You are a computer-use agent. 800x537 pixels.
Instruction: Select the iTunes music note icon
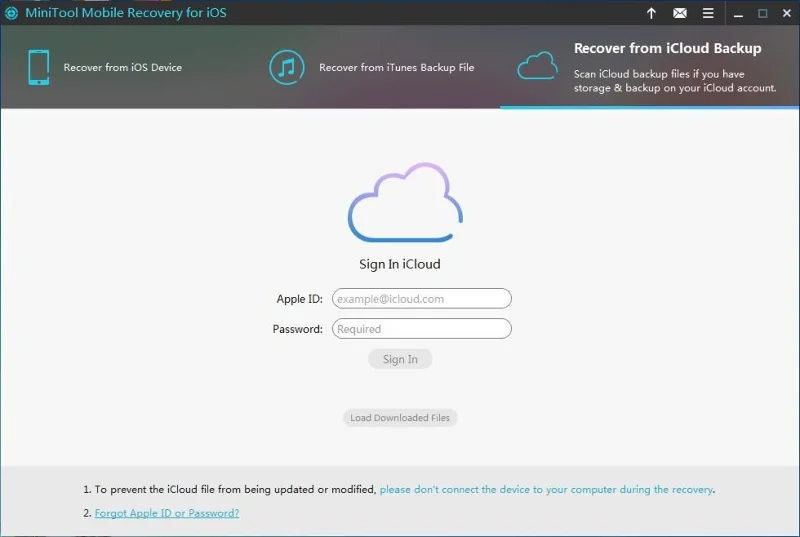click(x=287, y=67)
